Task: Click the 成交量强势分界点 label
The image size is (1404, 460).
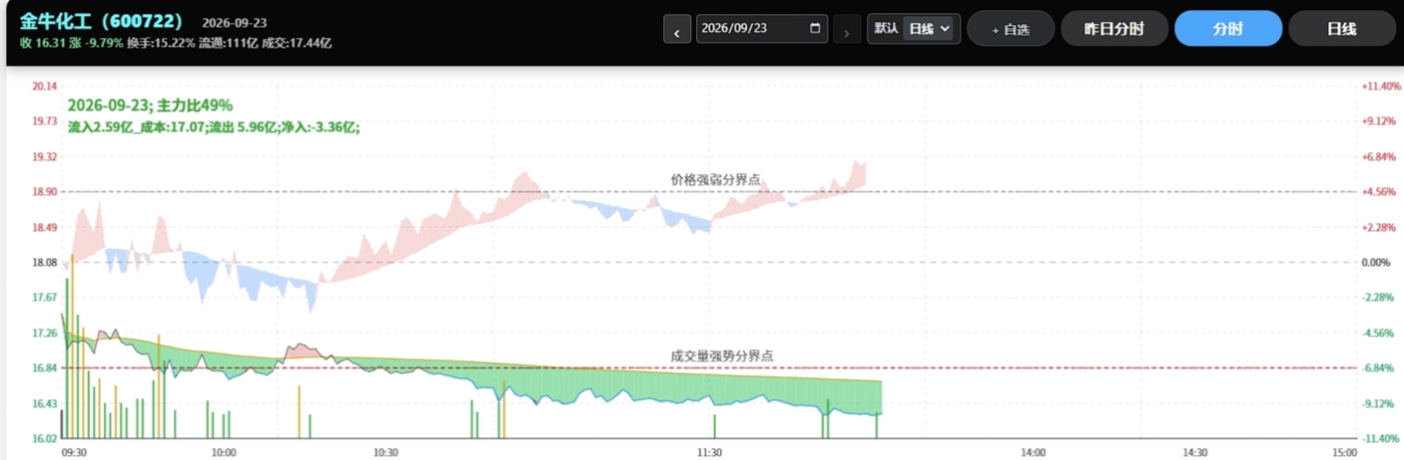Action: [721, 355]
